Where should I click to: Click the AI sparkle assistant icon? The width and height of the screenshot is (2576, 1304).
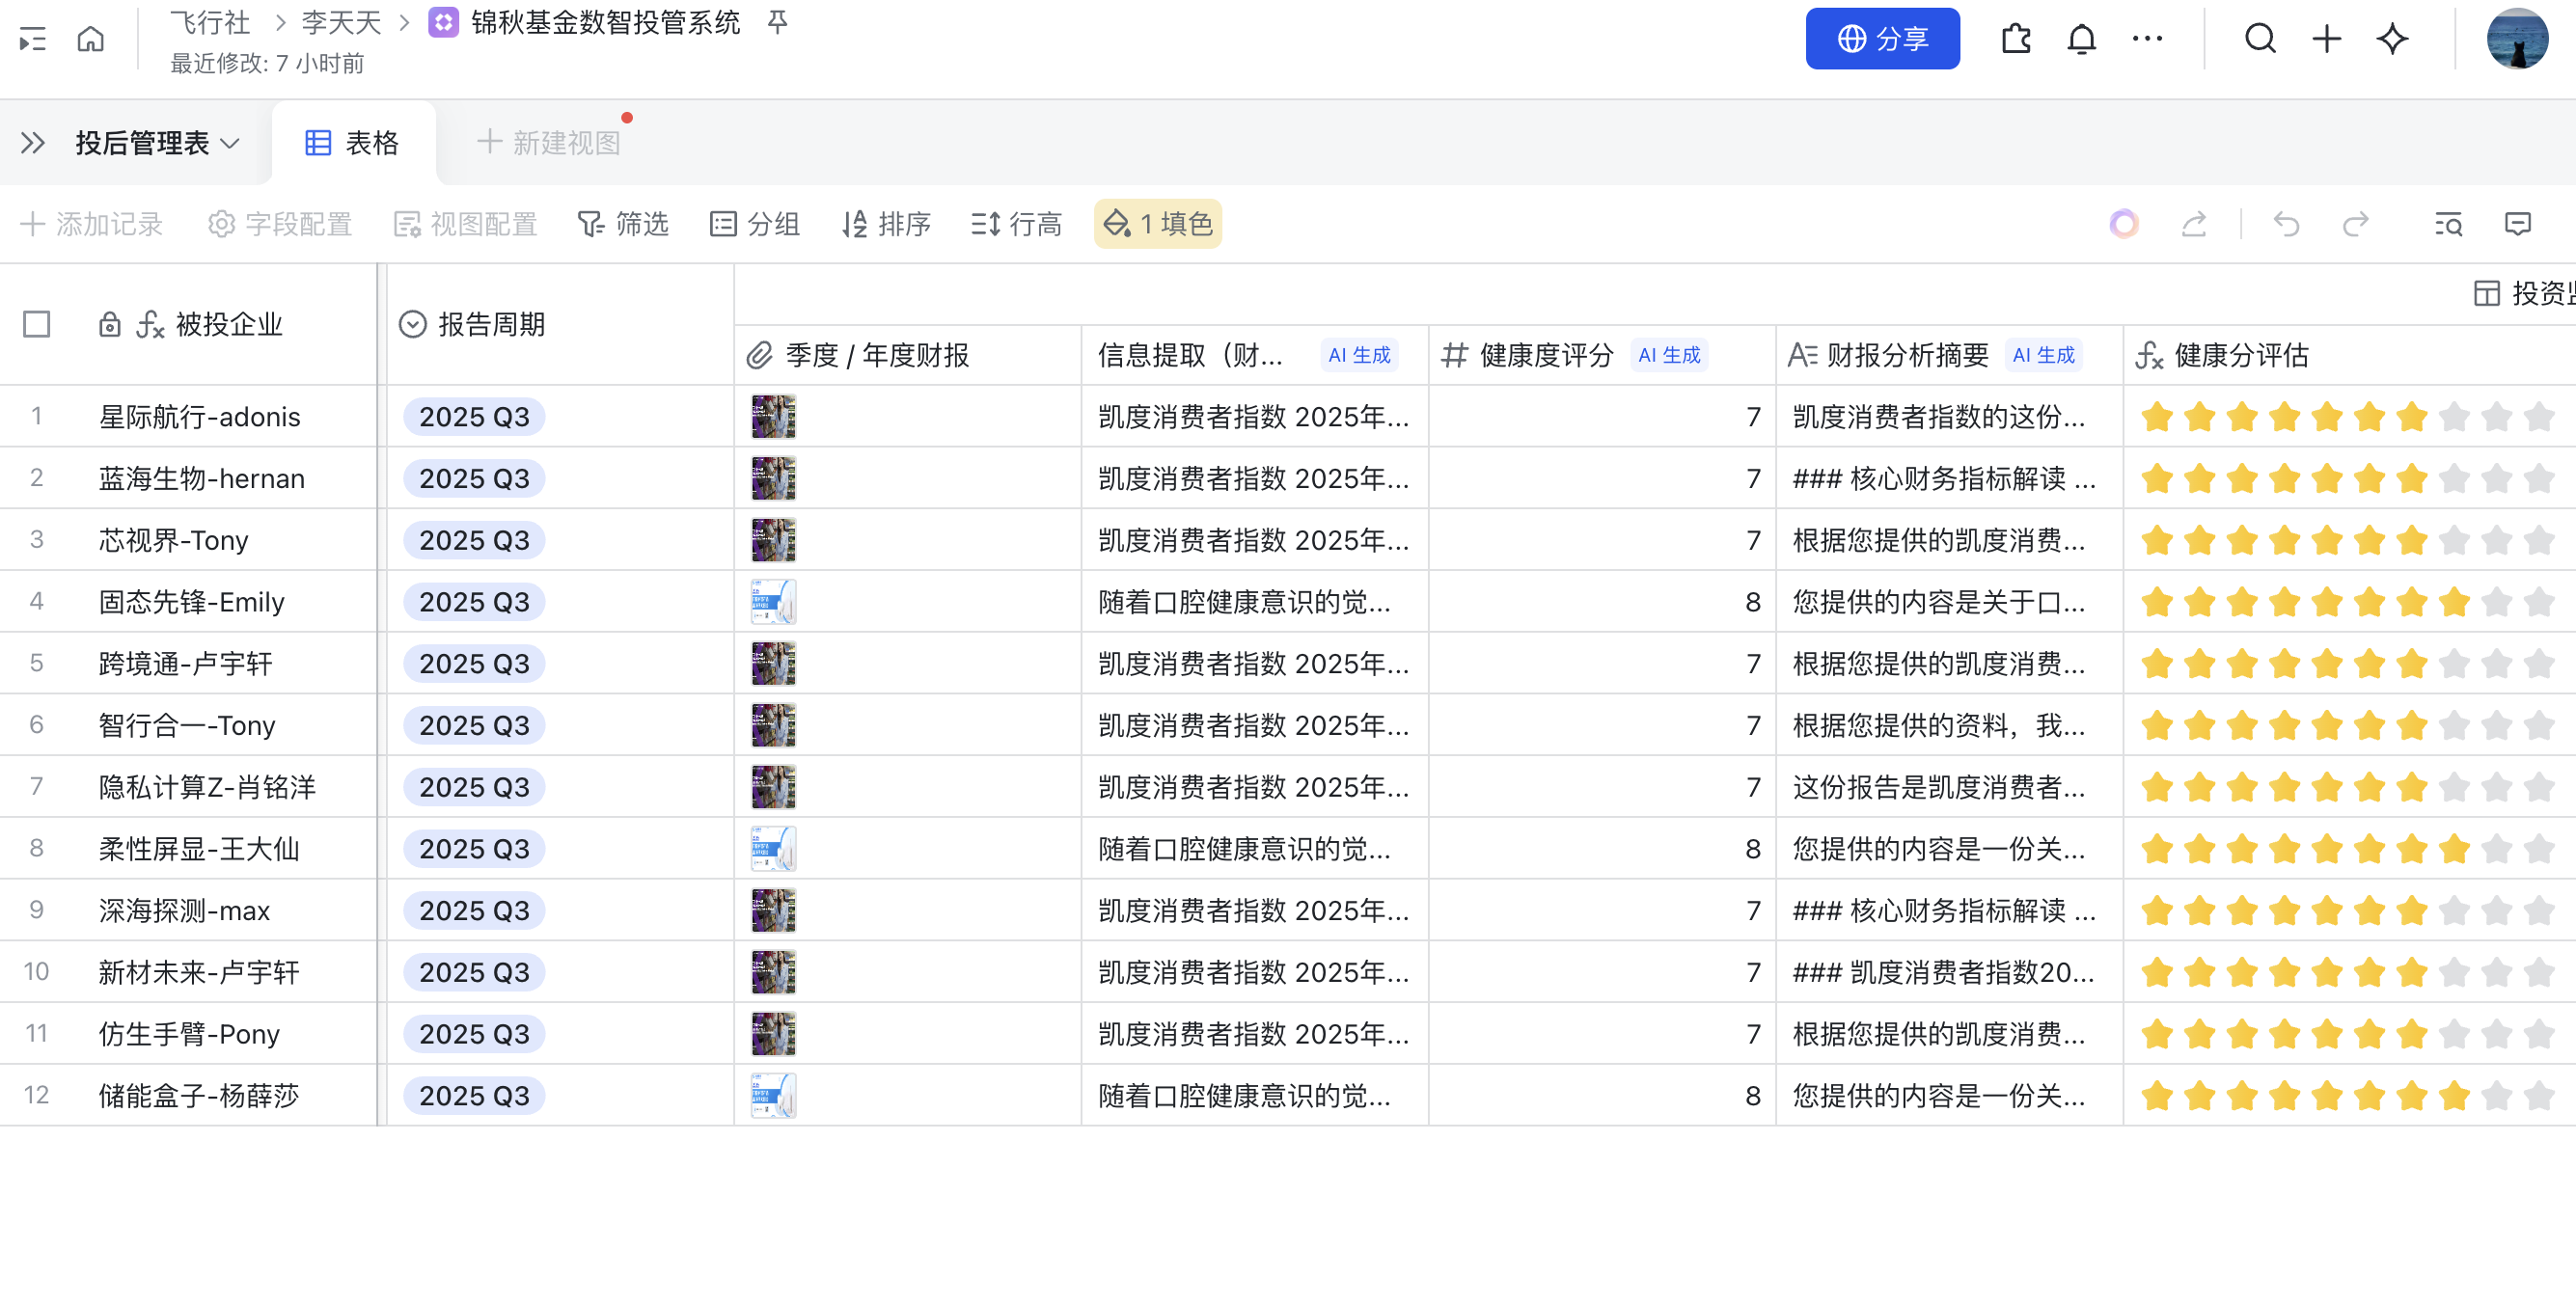(x=2393, y=39)
